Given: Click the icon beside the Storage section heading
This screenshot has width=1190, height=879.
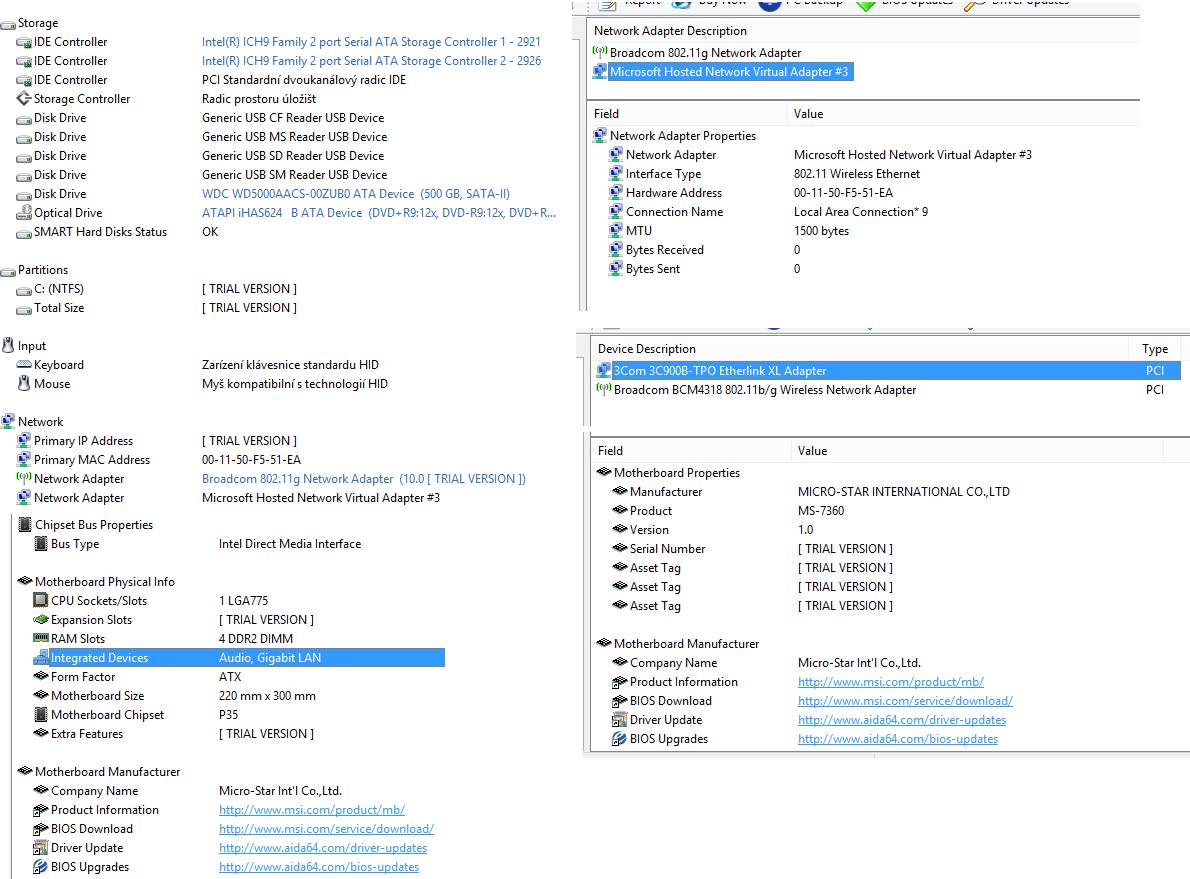Looking at the screenshot, I should 8,24.
